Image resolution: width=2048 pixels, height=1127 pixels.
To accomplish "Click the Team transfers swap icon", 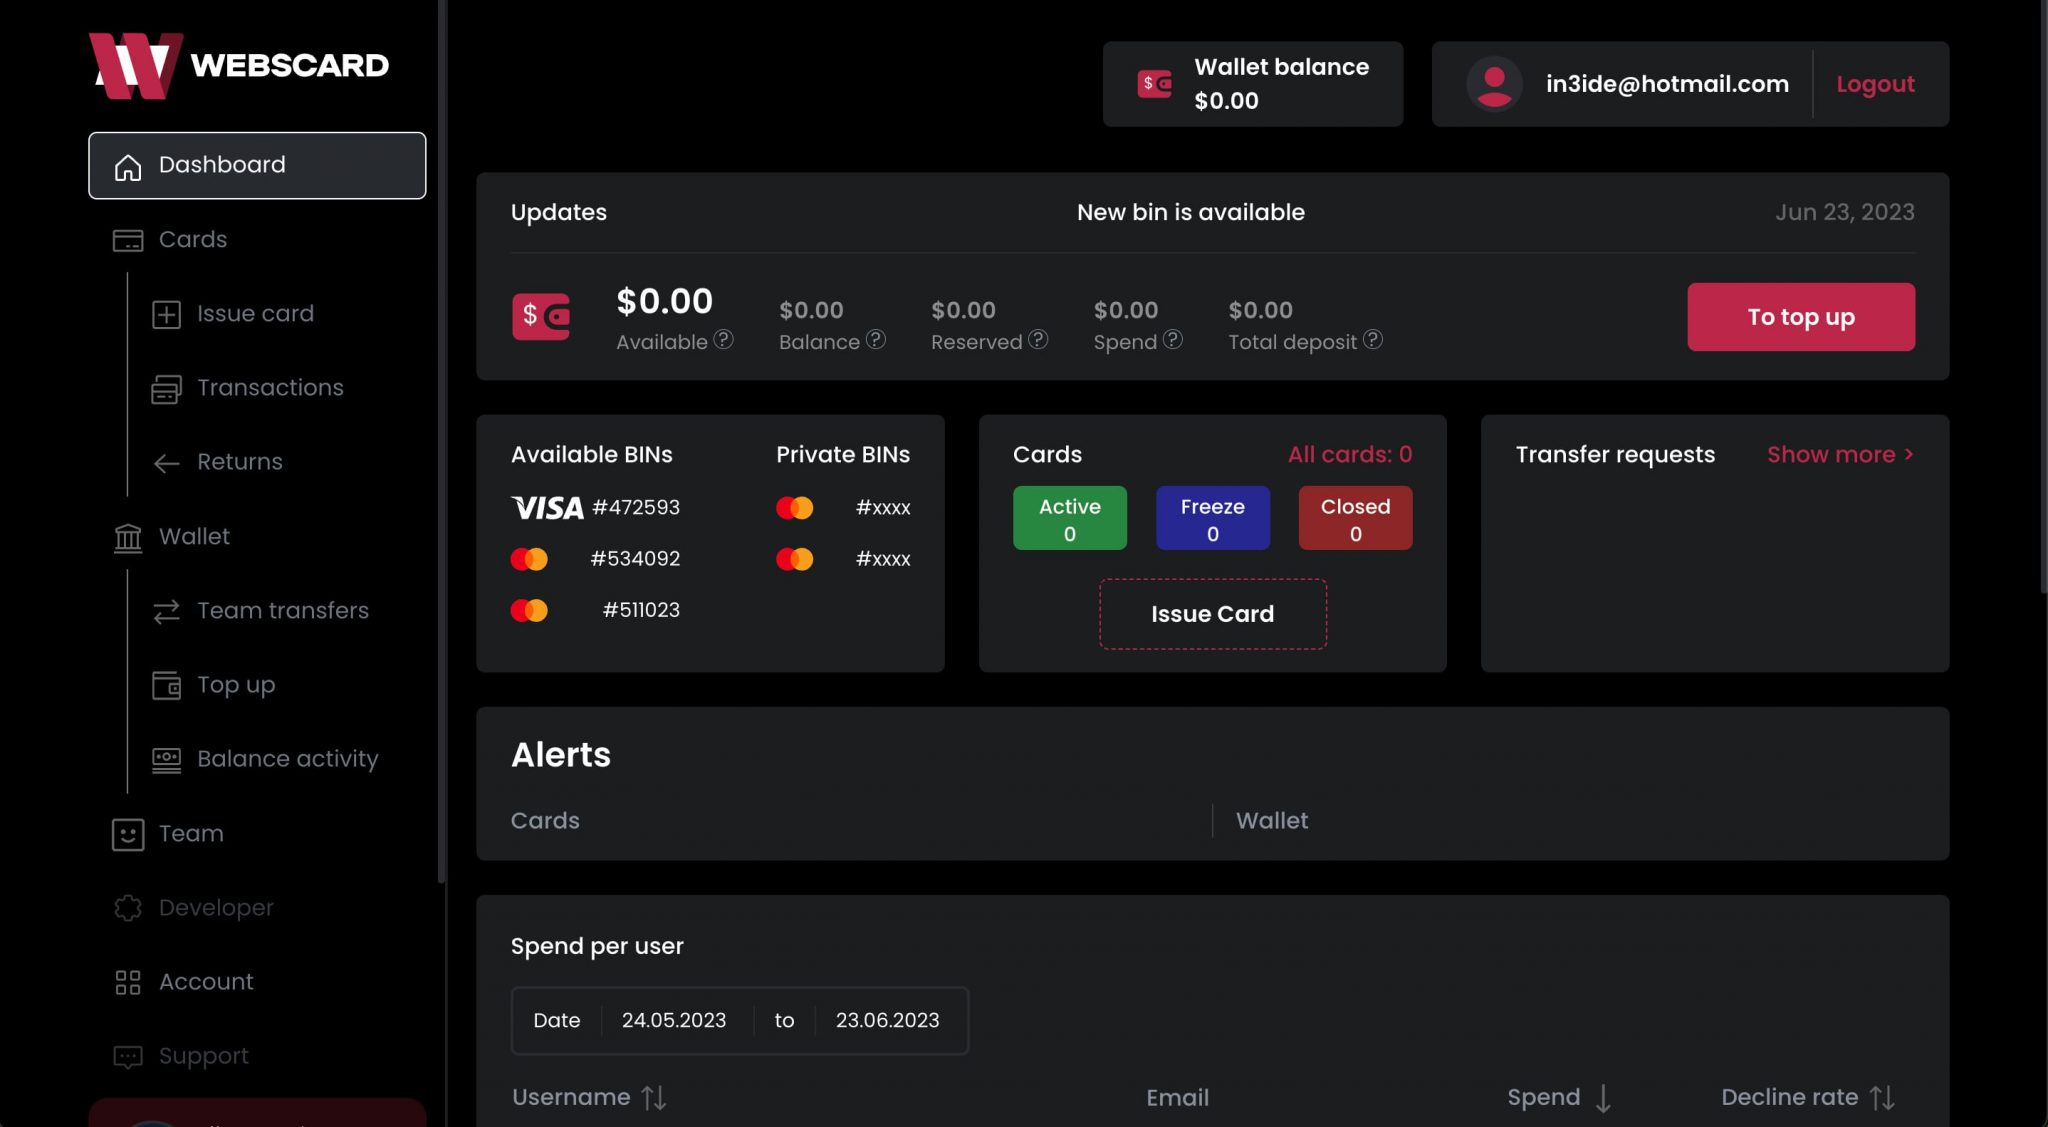I will [x=166, y=611].
